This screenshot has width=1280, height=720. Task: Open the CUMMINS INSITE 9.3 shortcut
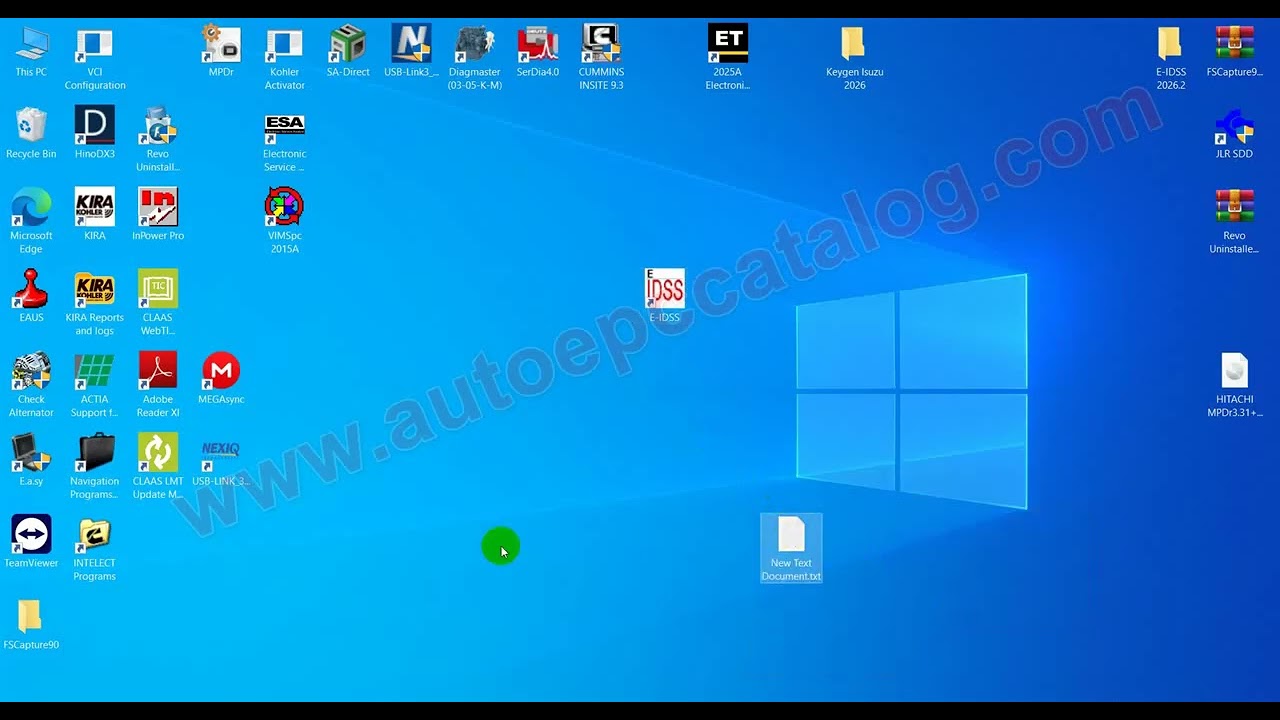click(x=601, y=58)
